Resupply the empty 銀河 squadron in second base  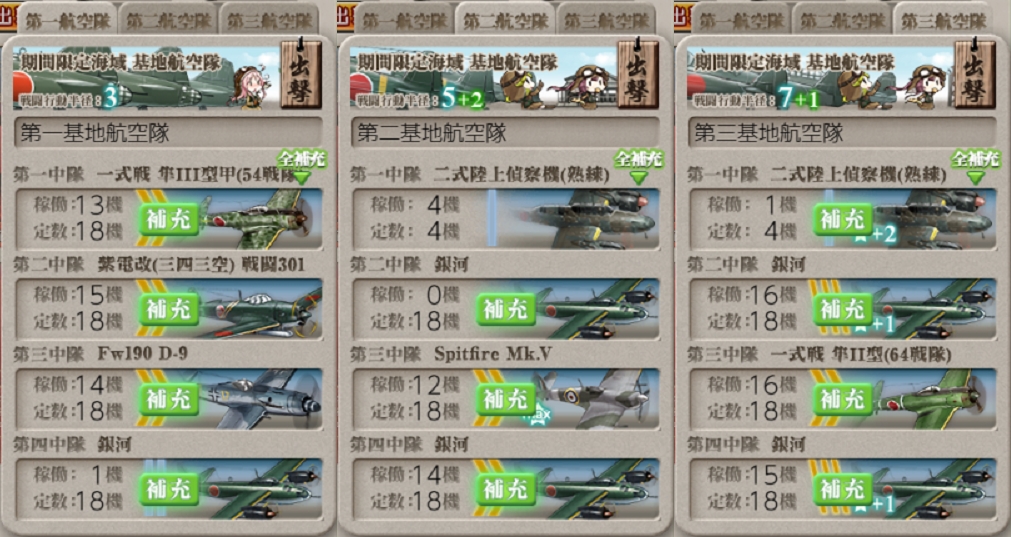tap(506, 309)
